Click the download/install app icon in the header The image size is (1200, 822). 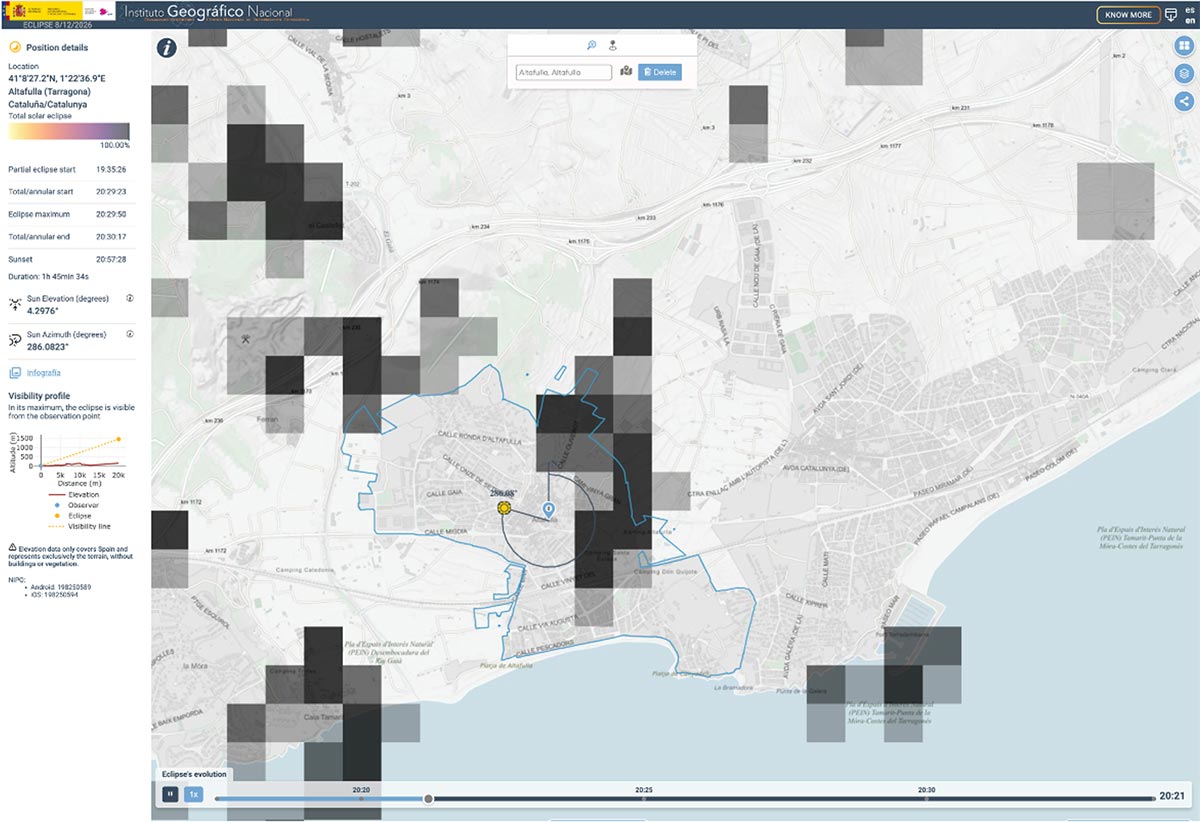[x=1172, y=14]
